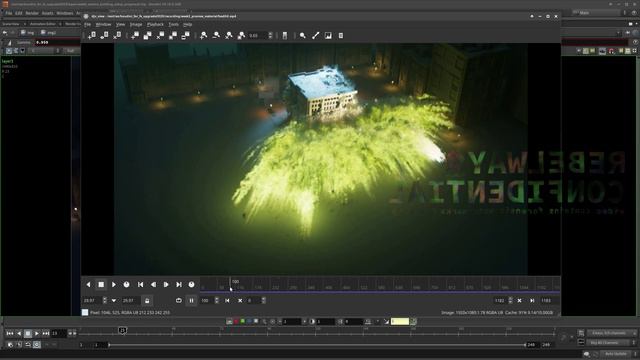
Task: Click the mark in point icon
Action: (x=227, y=300)
